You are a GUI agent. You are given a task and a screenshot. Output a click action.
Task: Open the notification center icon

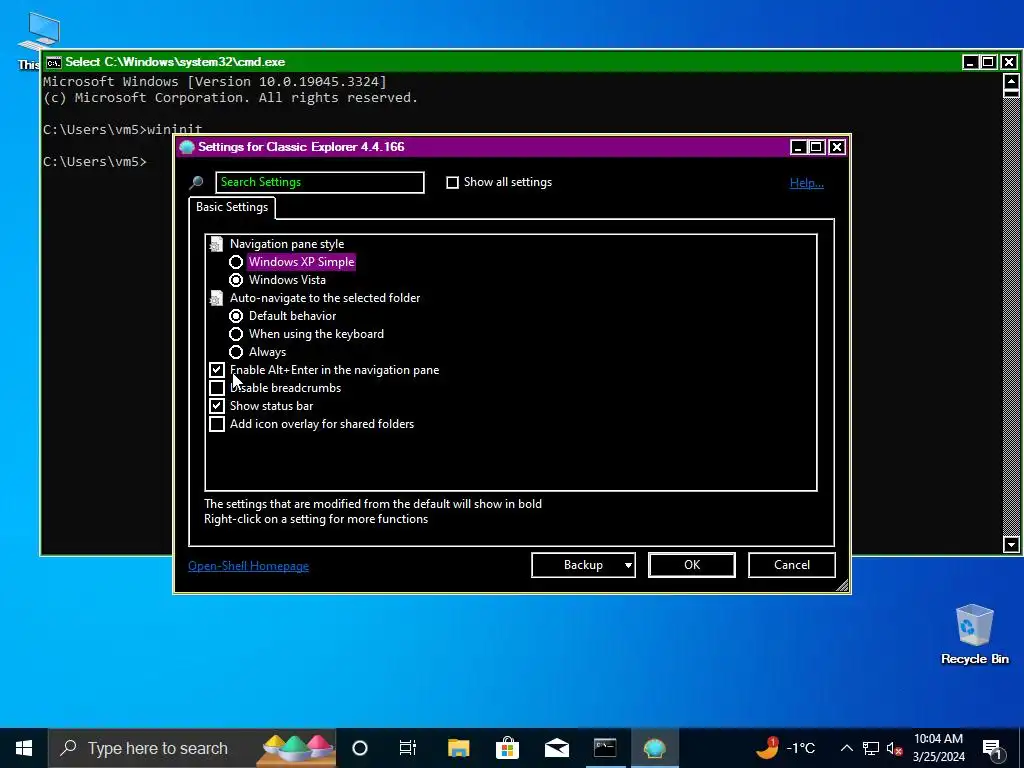[993, 748]
